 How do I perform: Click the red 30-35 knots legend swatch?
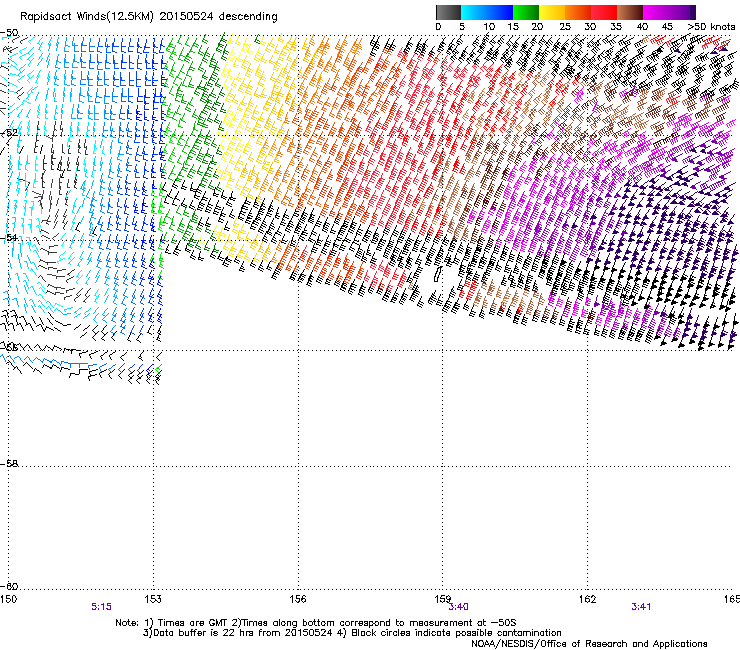click(x=604, y=12)
